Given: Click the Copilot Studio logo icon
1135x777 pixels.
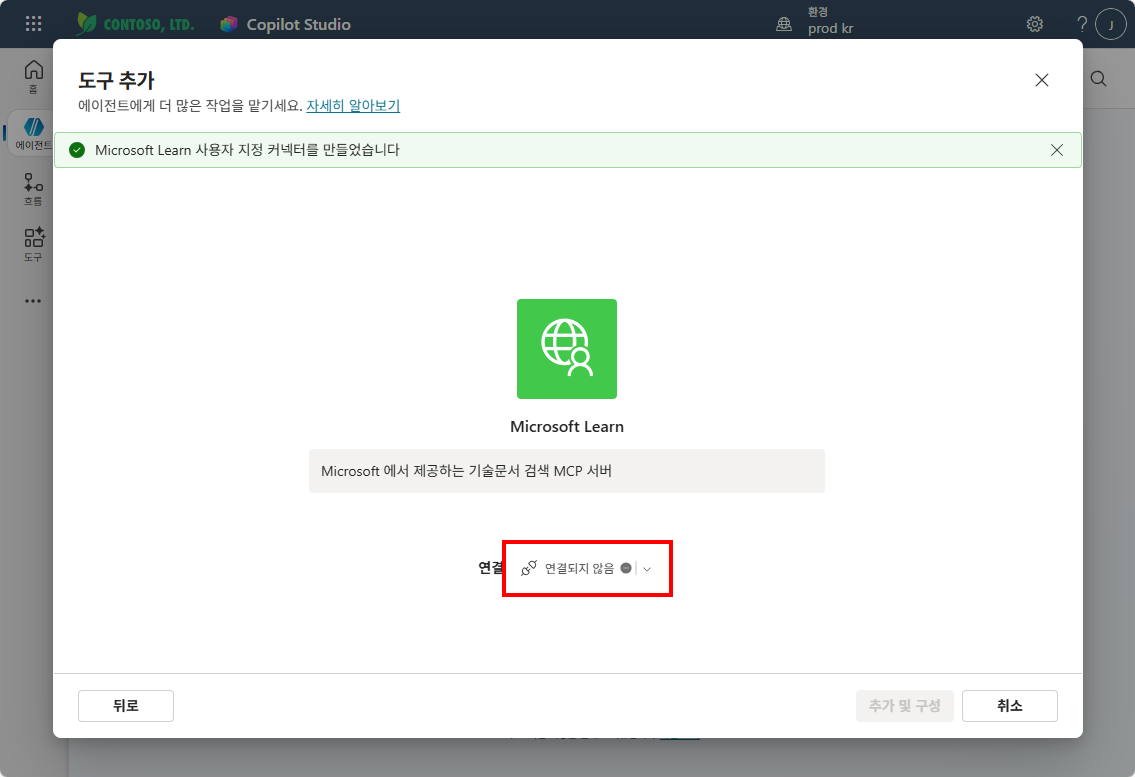Looking at the screenshot, I should pyautogui.click(x=229, y=24).
